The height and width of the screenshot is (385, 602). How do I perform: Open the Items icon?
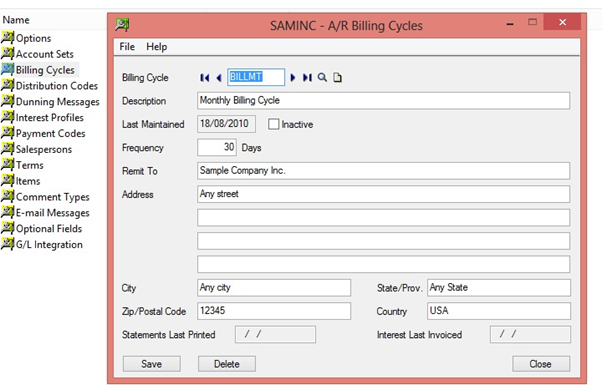point(7,180)
